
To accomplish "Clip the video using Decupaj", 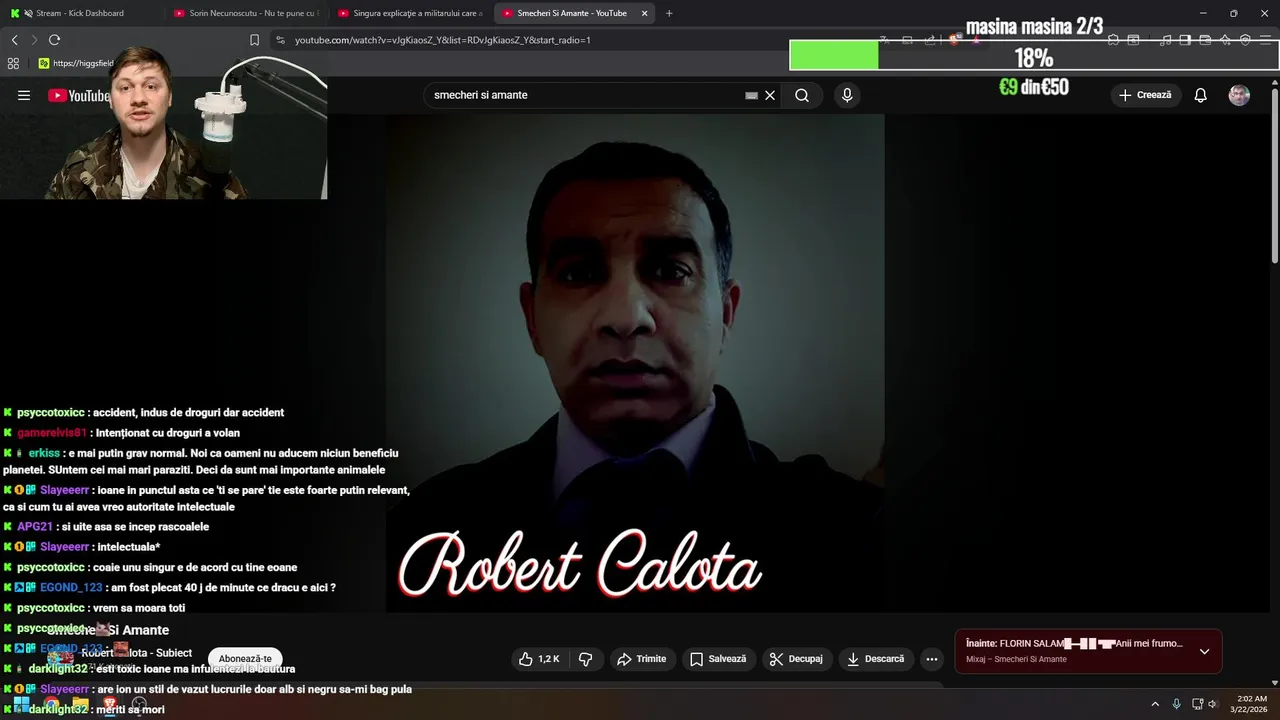I will tap(796, 659).
